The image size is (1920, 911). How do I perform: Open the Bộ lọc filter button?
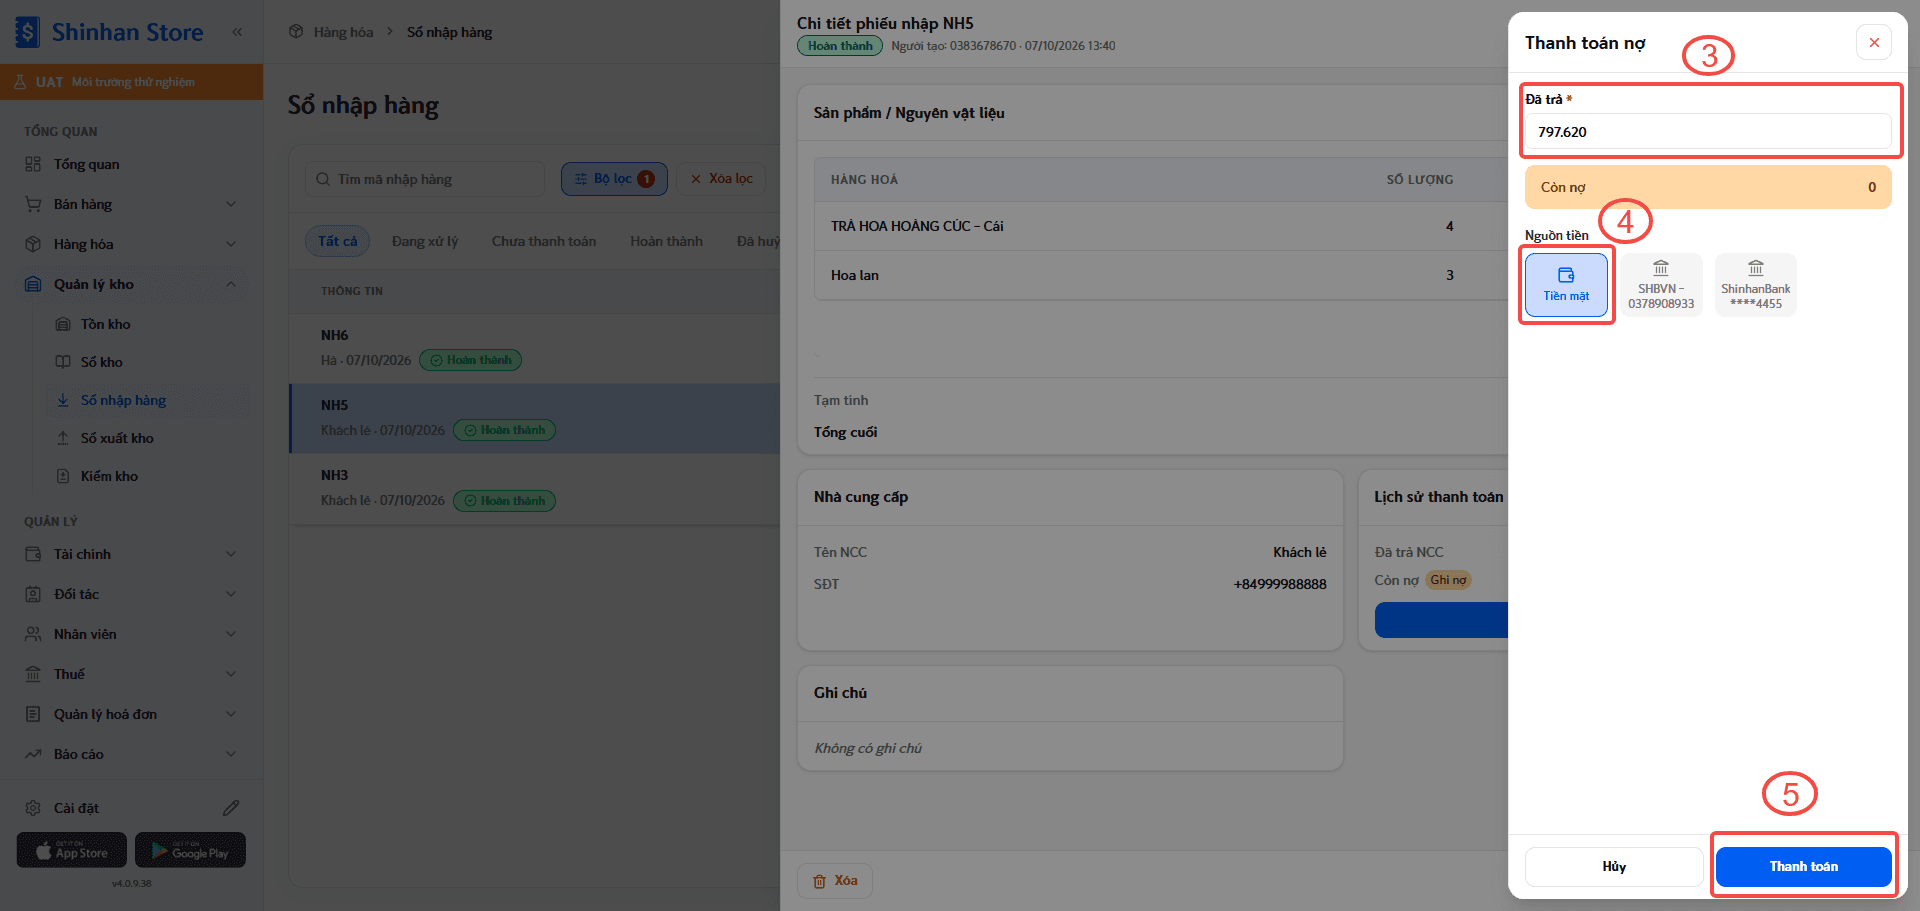click(x=614, y=179)
